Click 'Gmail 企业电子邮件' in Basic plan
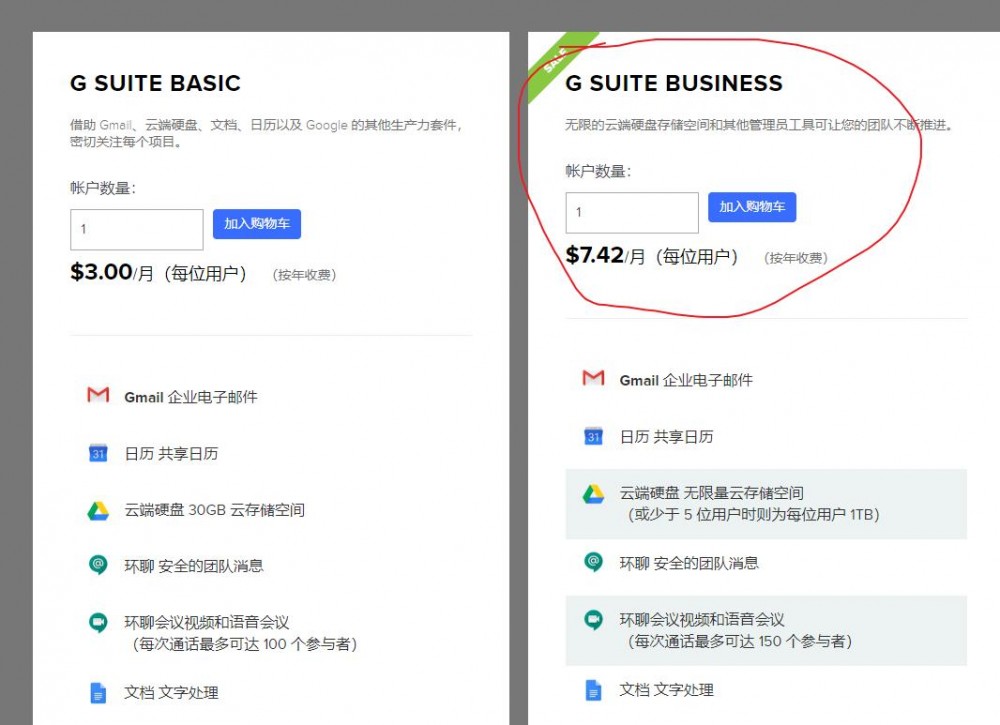 (191, 397)
